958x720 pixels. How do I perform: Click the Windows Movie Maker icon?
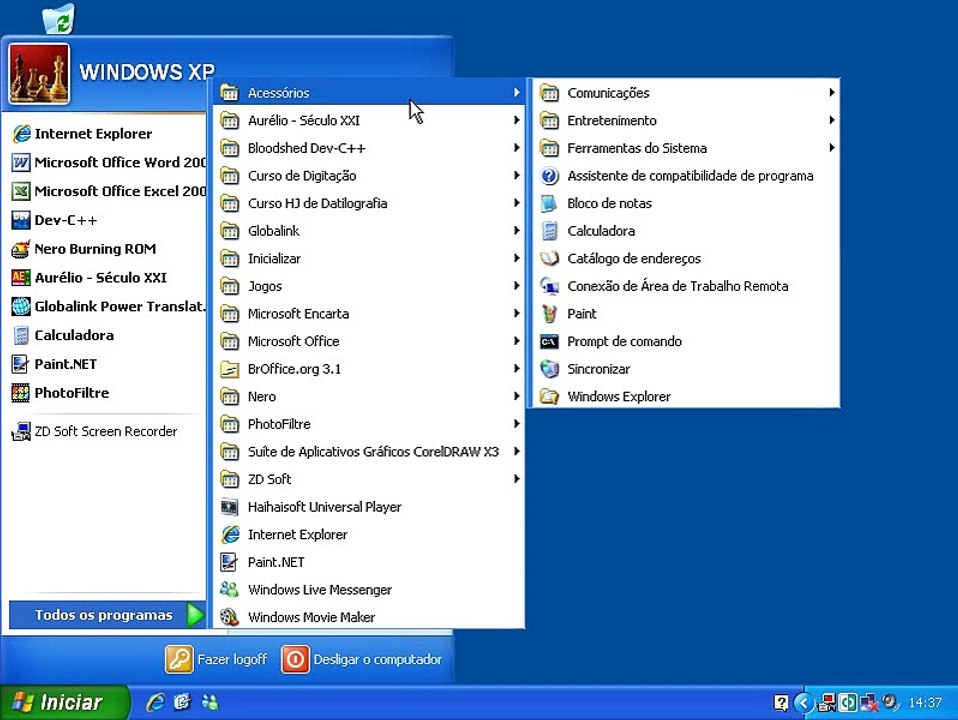point(230,617)
